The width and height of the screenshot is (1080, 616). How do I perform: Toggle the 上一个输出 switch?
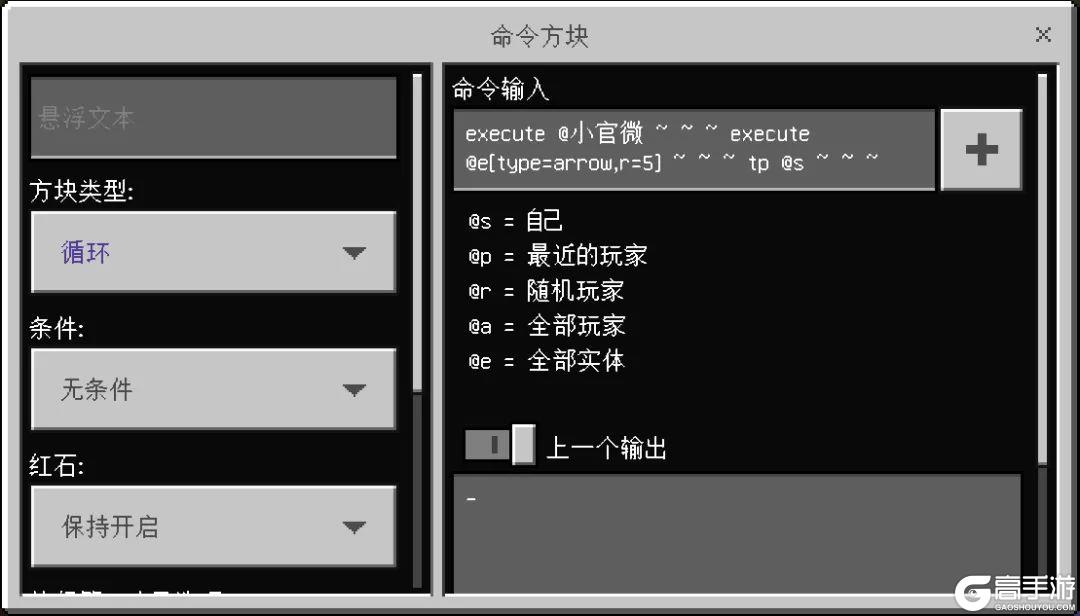tap(500, 445)
